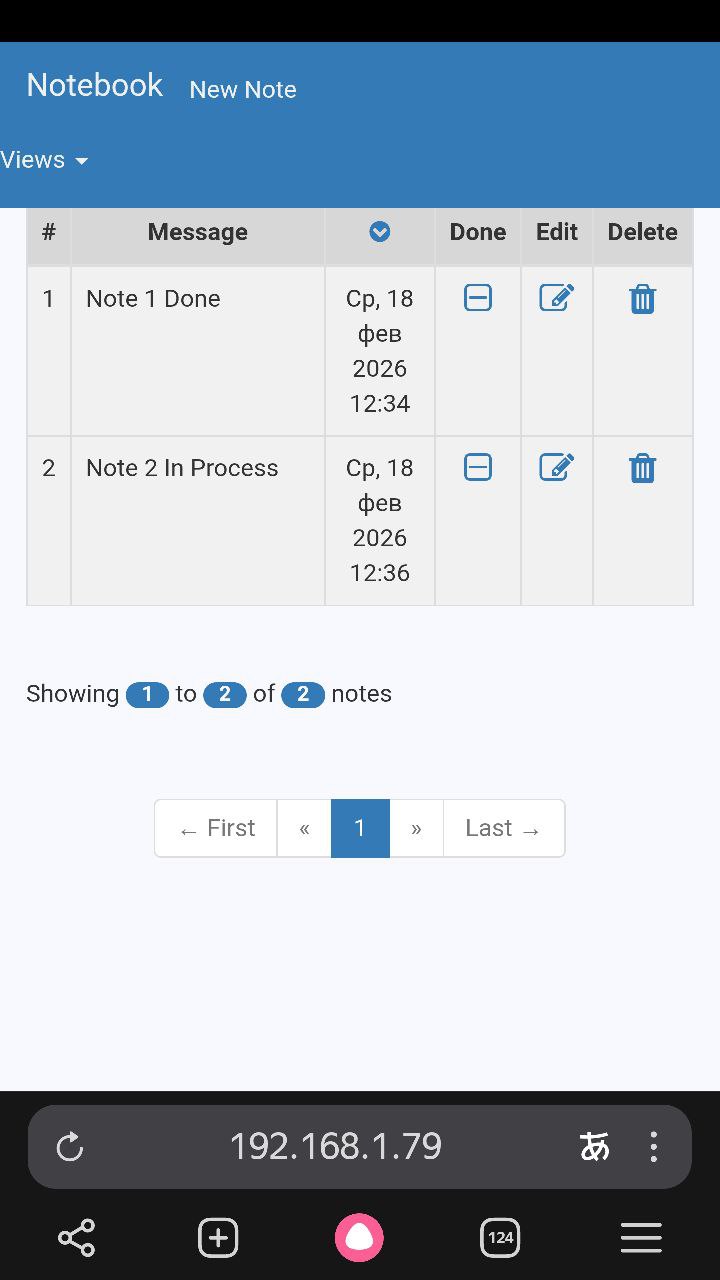Tap the pink Alice assistant button
The width and height of the screenshot is (720, 1280).
359,1238
